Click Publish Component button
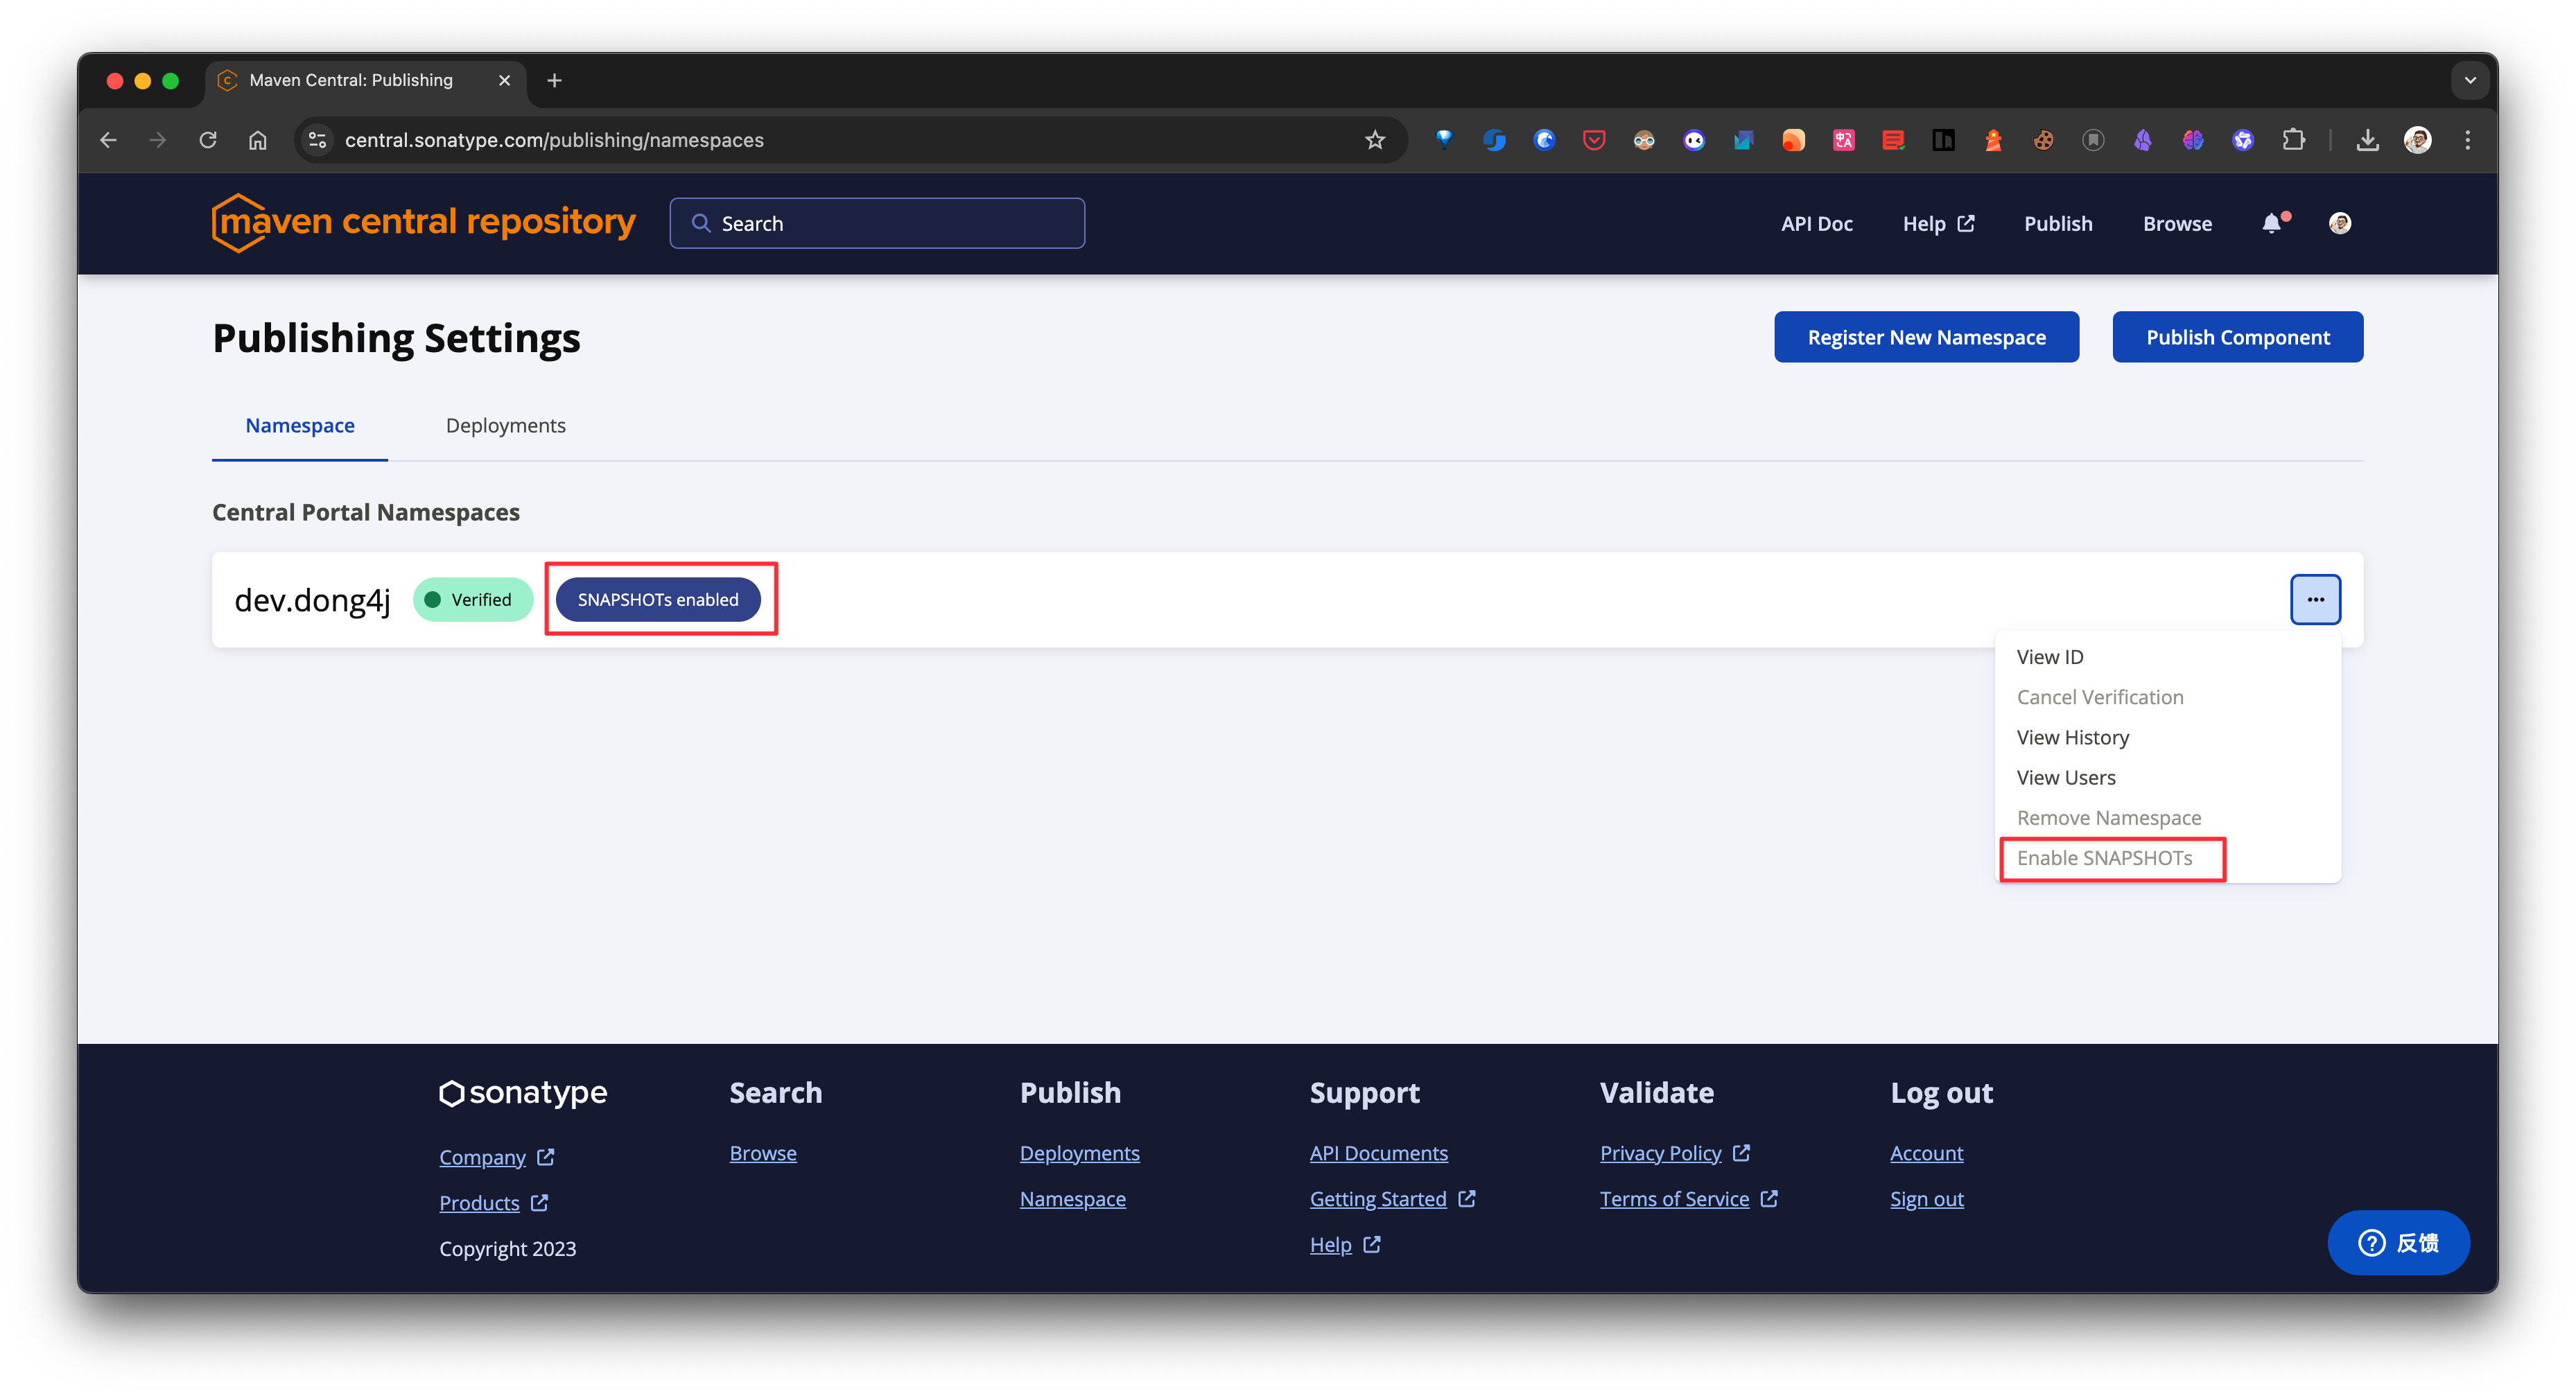 click(2237, 337)
